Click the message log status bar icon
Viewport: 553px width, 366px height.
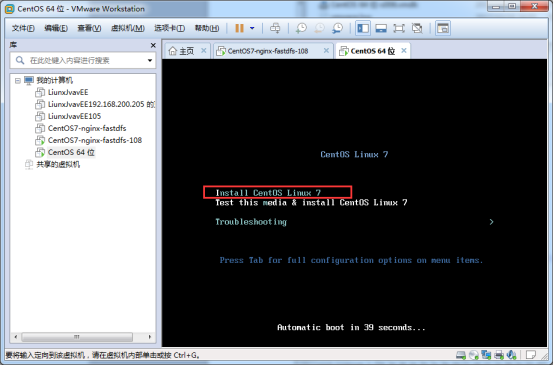[x=531, y=355]
